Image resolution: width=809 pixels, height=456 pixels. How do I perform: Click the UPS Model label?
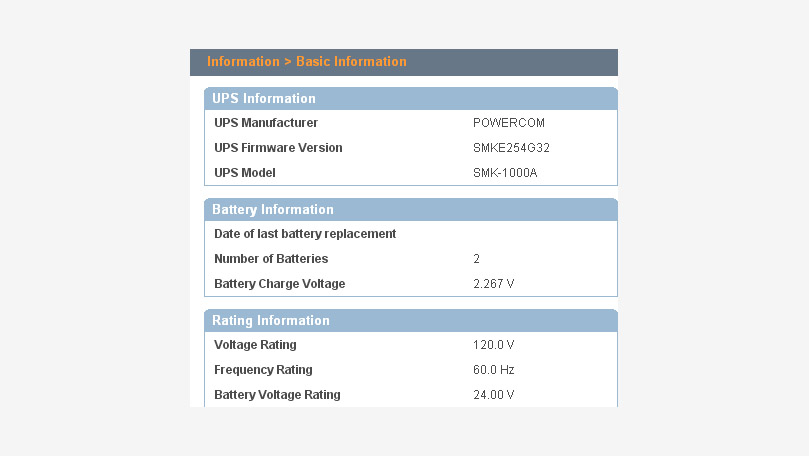(245, 173)
